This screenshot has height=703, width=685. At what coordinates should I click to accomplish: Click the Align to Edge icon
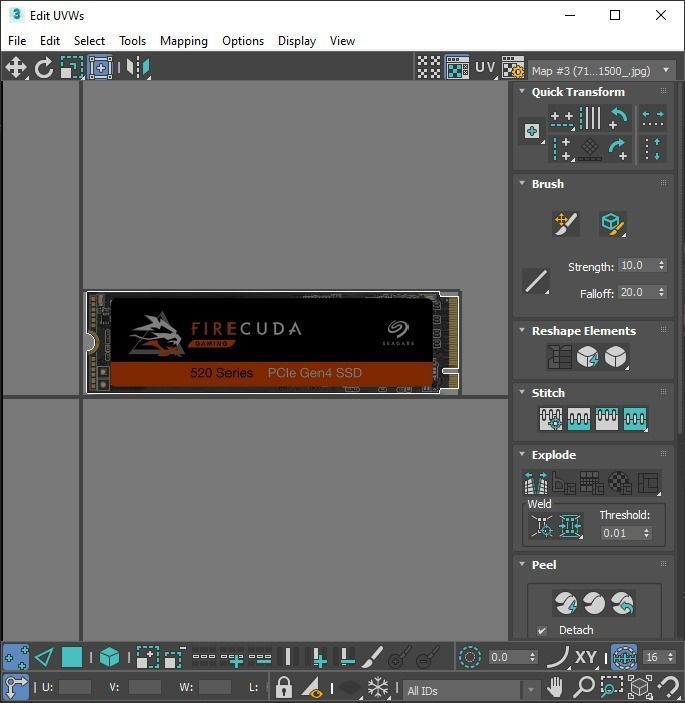click(590, 149)
